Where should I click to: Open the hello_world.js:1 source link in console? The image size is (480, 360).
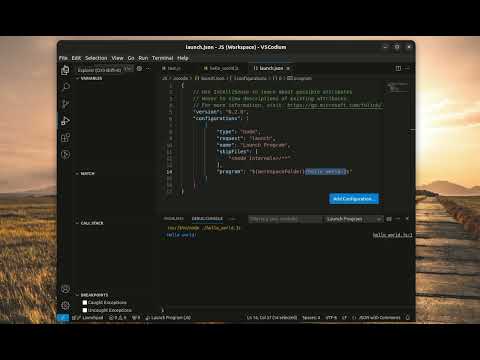(x=392, y=235)
